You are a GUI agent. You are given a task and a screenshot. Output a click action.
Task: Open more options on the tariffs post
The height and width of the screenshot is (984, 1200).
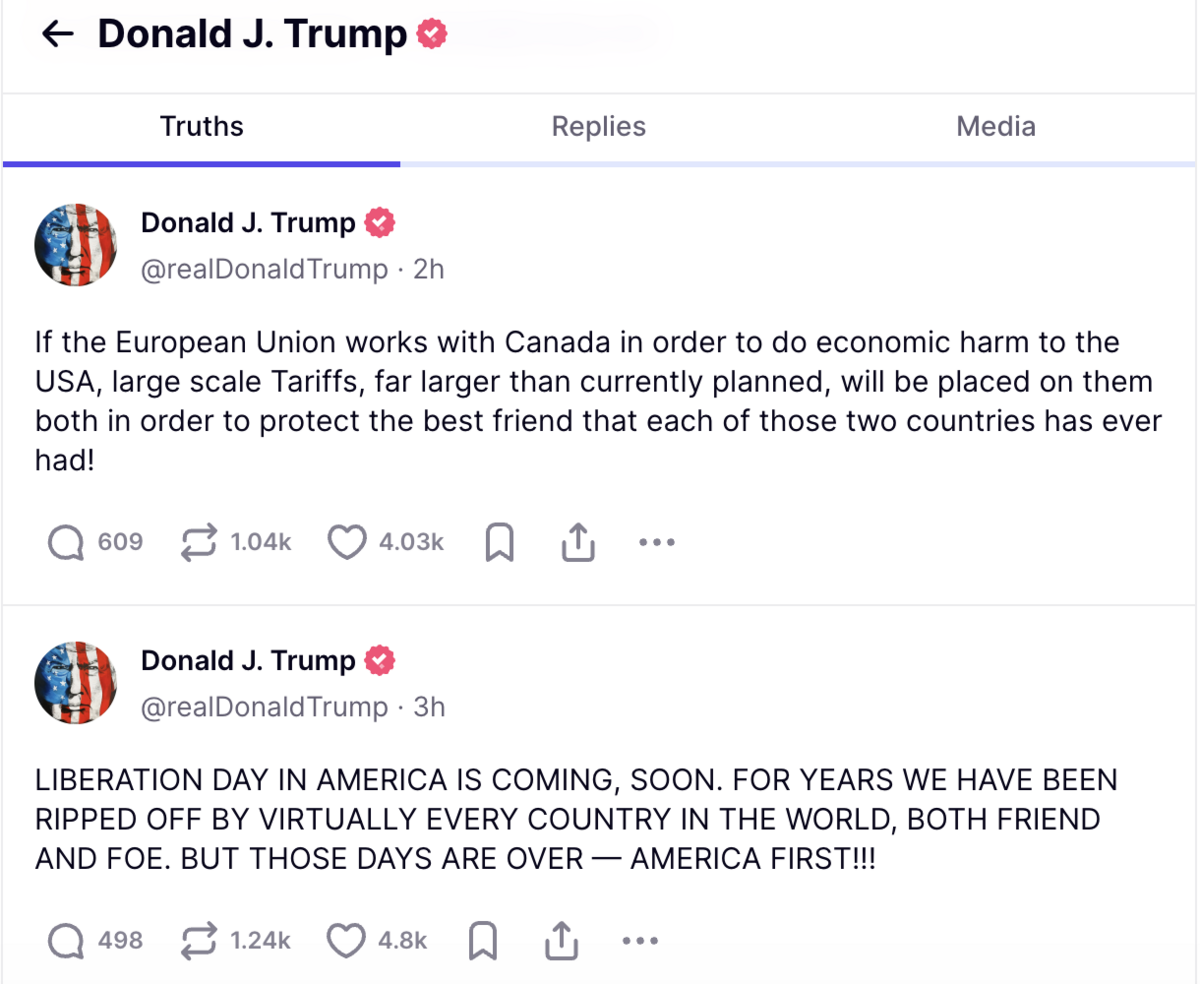[x=656, y=543]
